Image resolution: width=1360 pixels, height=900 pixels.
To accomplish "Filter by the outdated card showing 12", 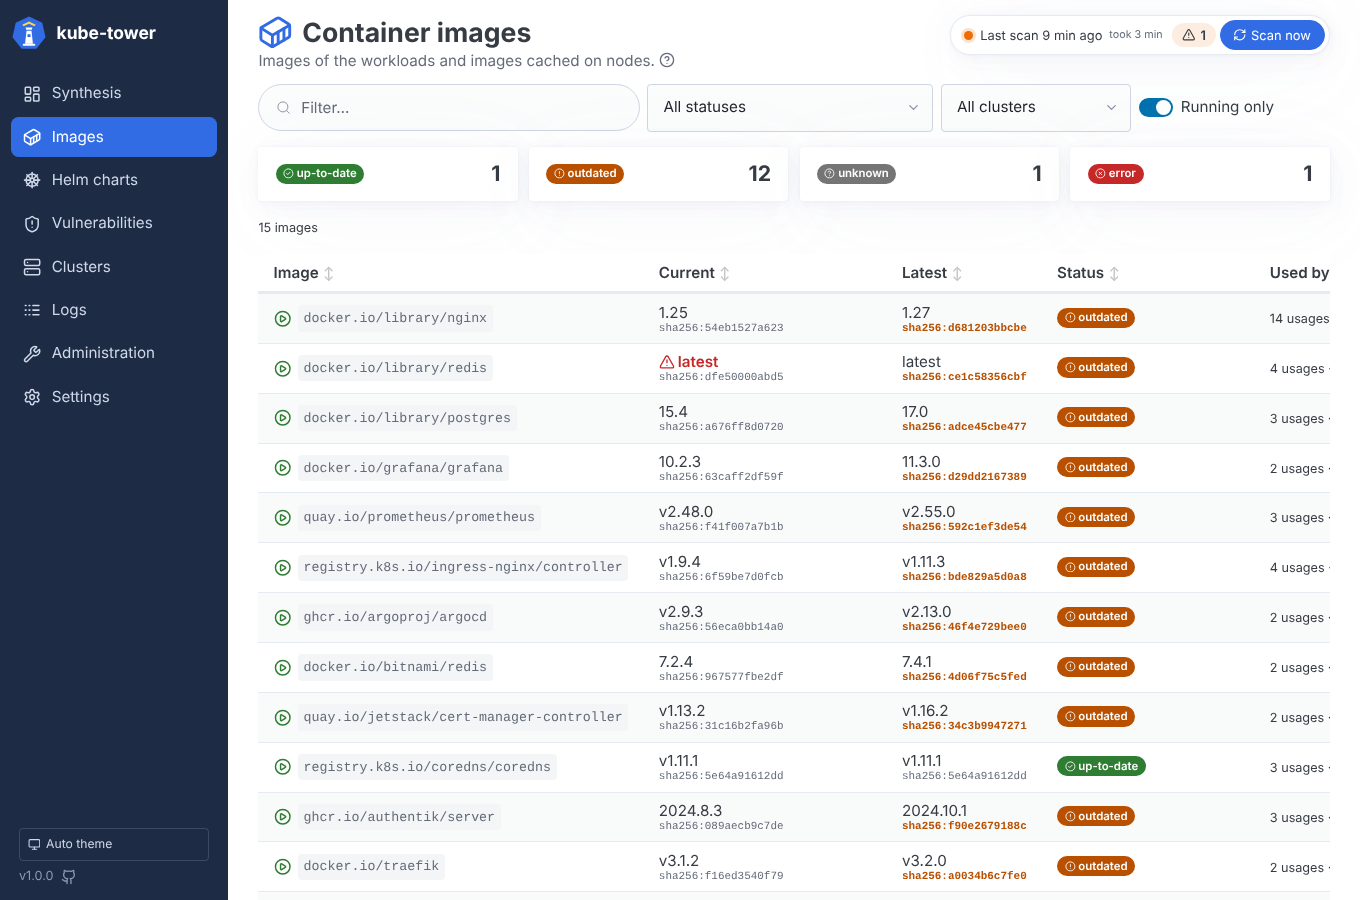I will tap(658, 174).
